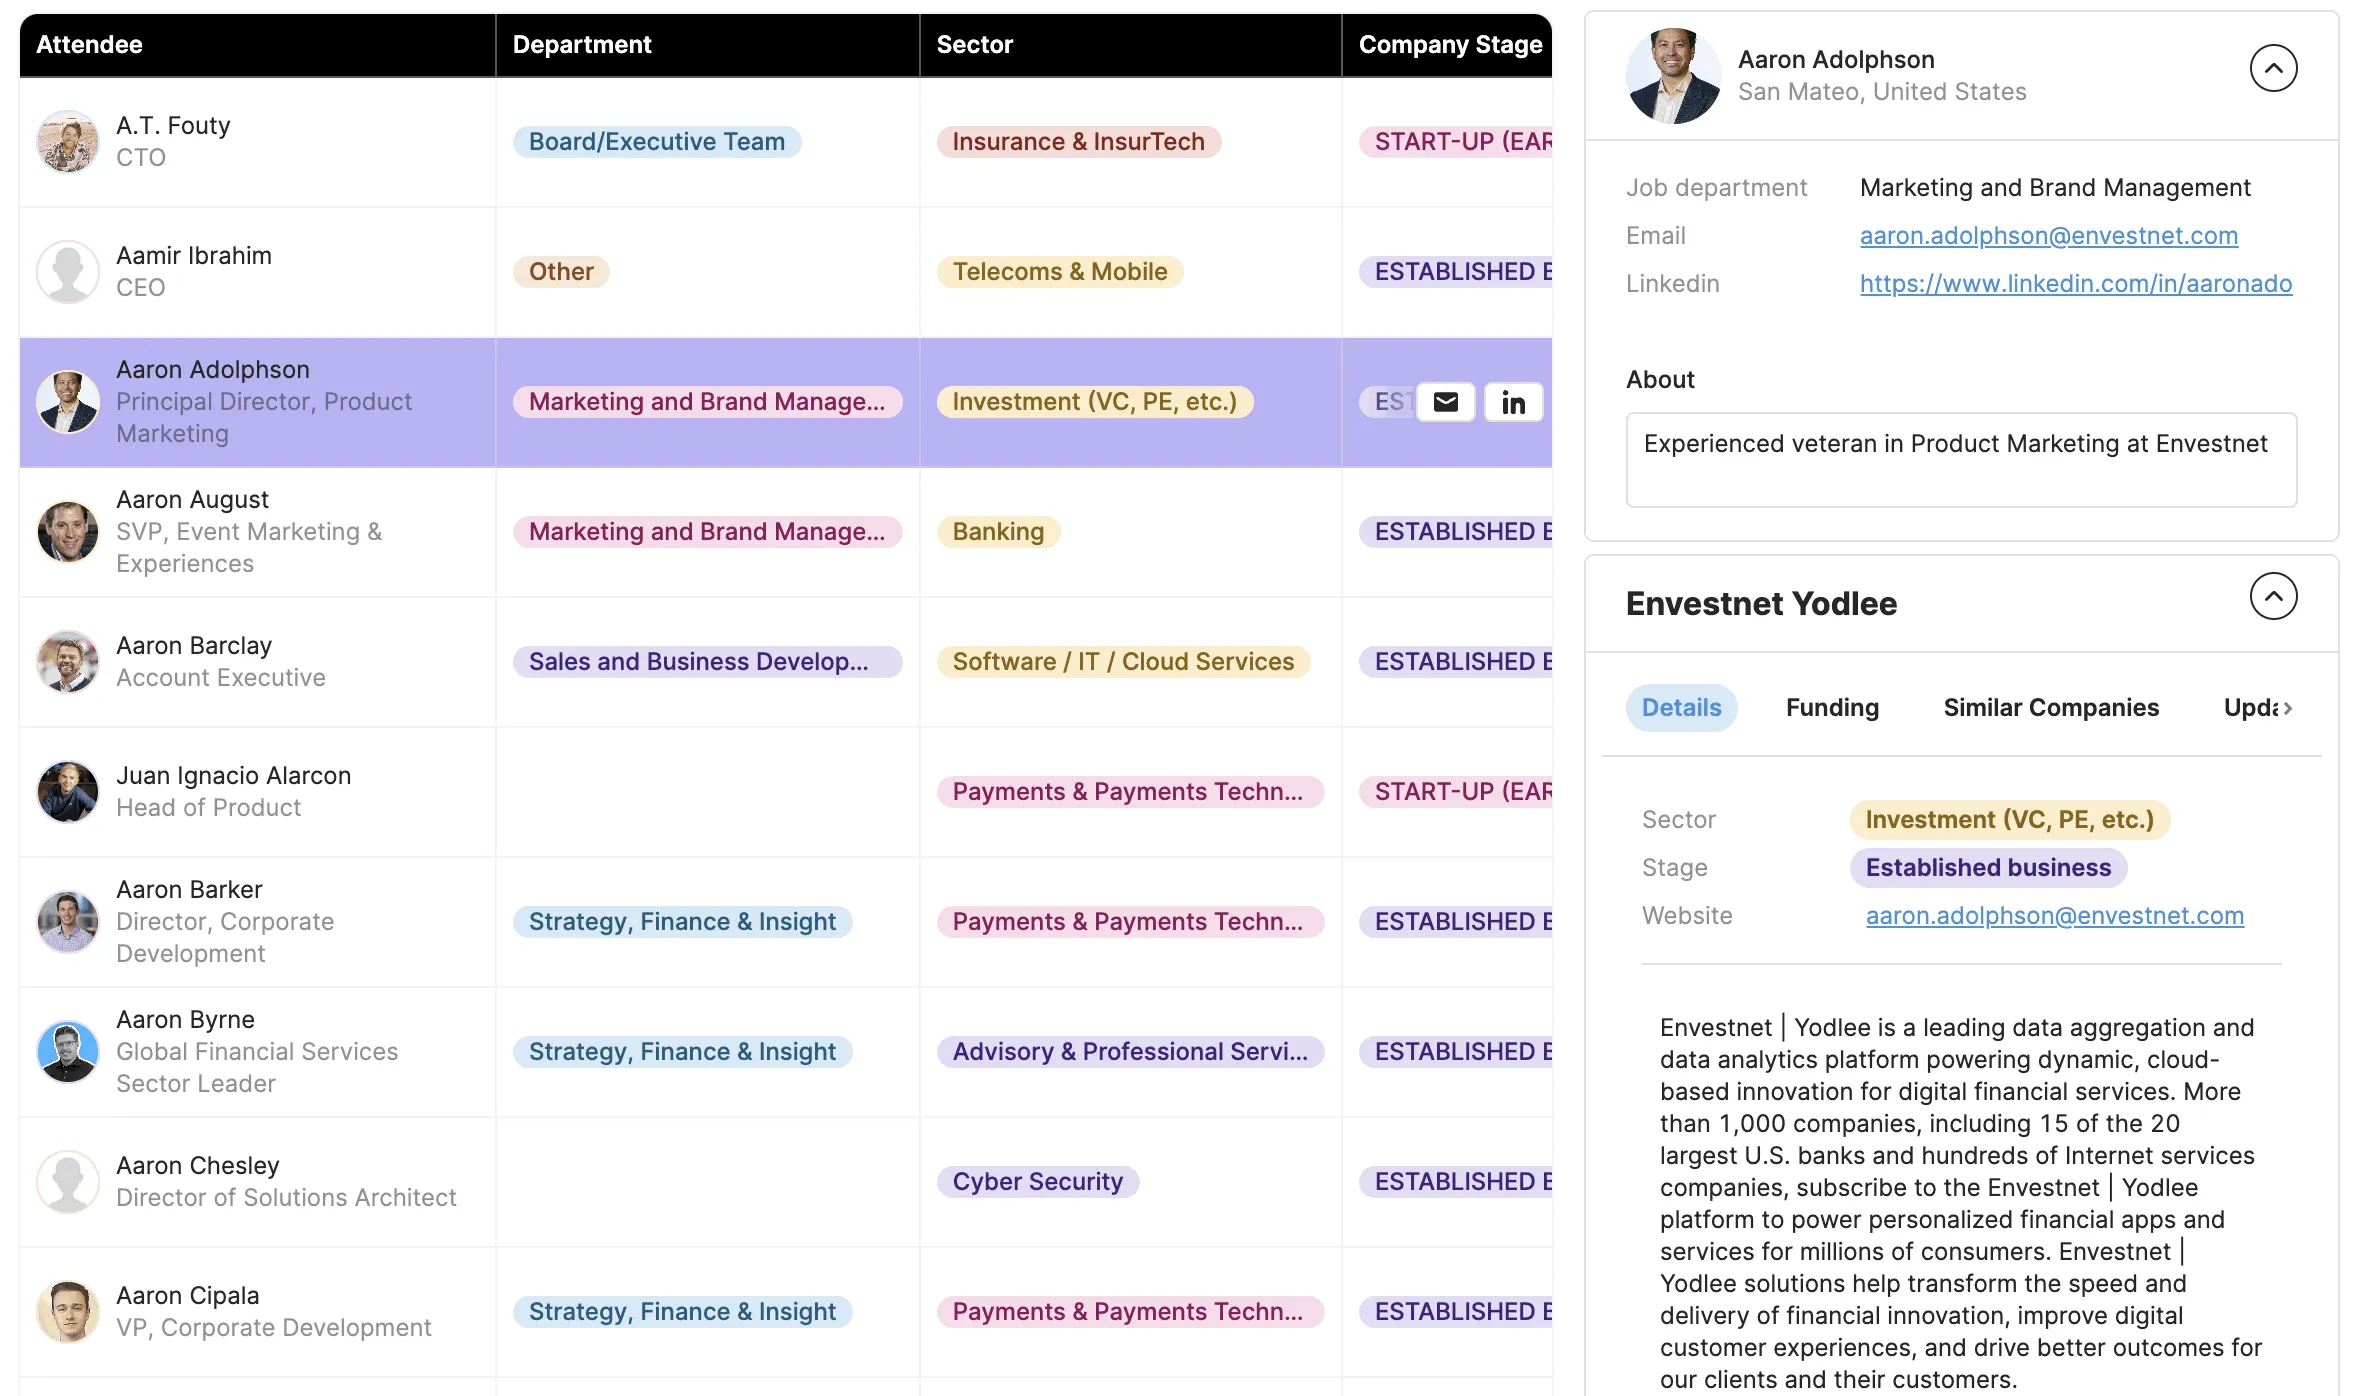Viewport: 2356px width, 1396px height.
Task: Select the Aaron Barker attendee name
Action: [189, 890]
